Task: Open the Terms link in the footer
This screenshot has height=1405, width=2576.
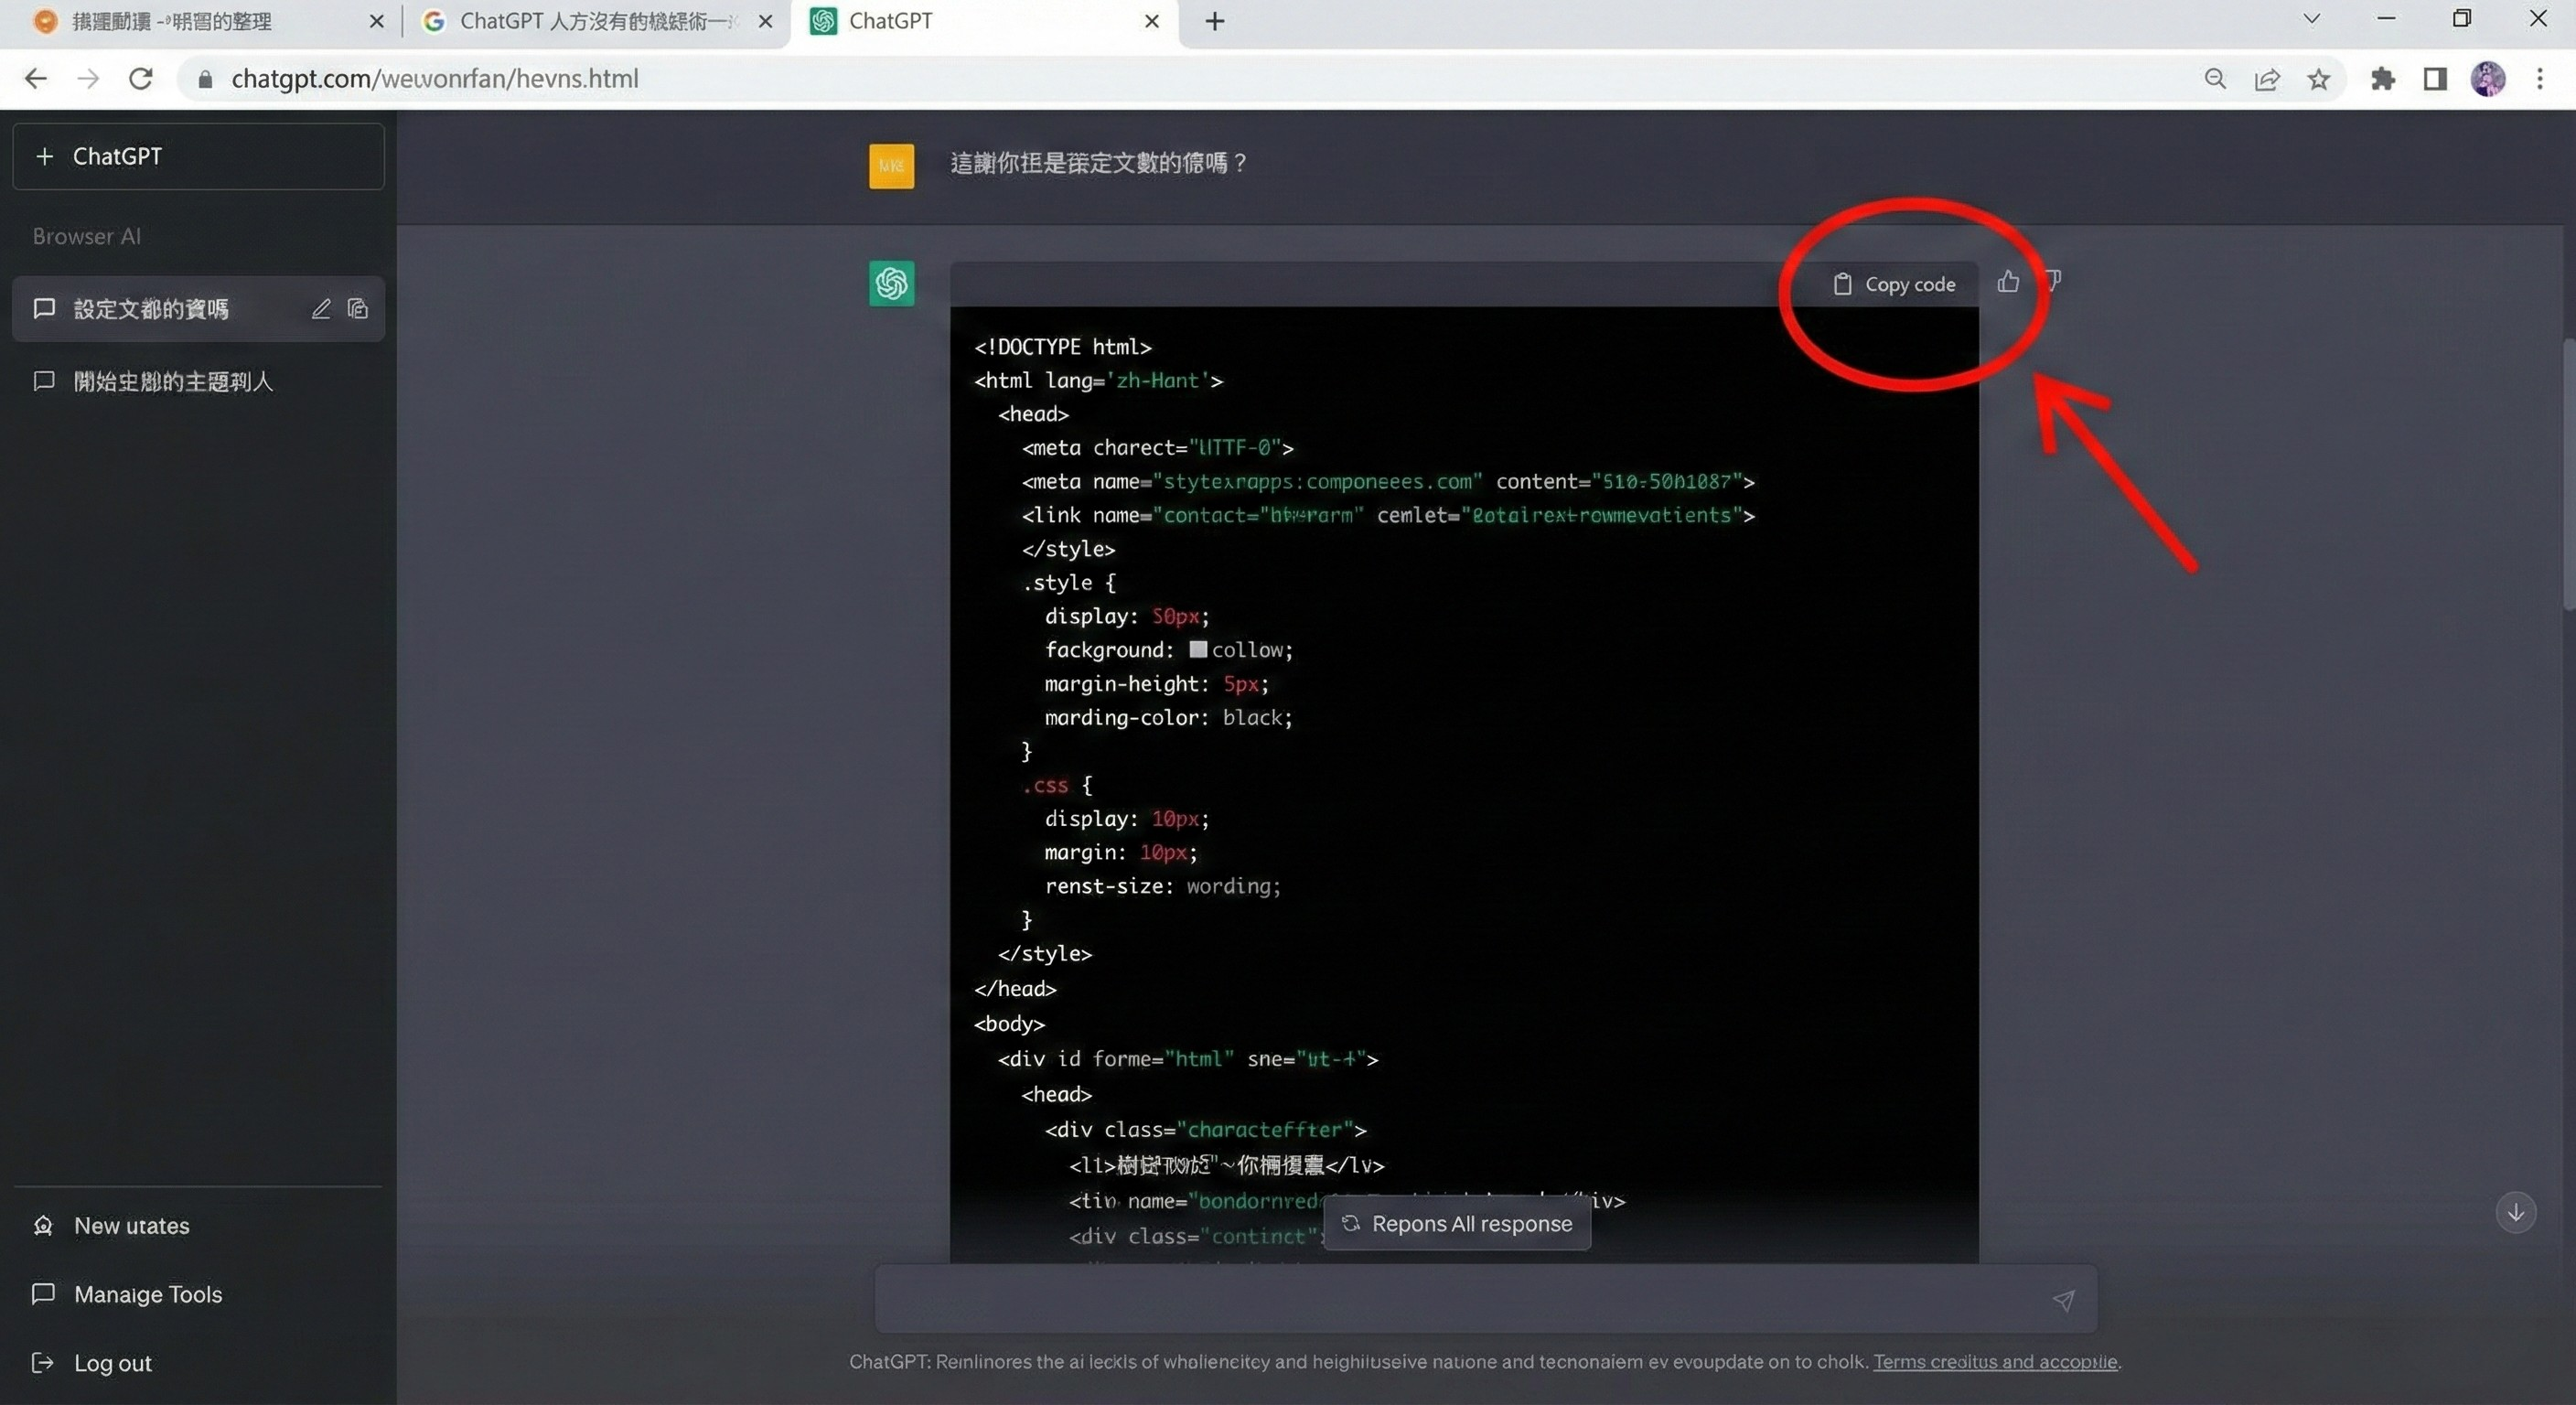Action: point(1994,1361)
